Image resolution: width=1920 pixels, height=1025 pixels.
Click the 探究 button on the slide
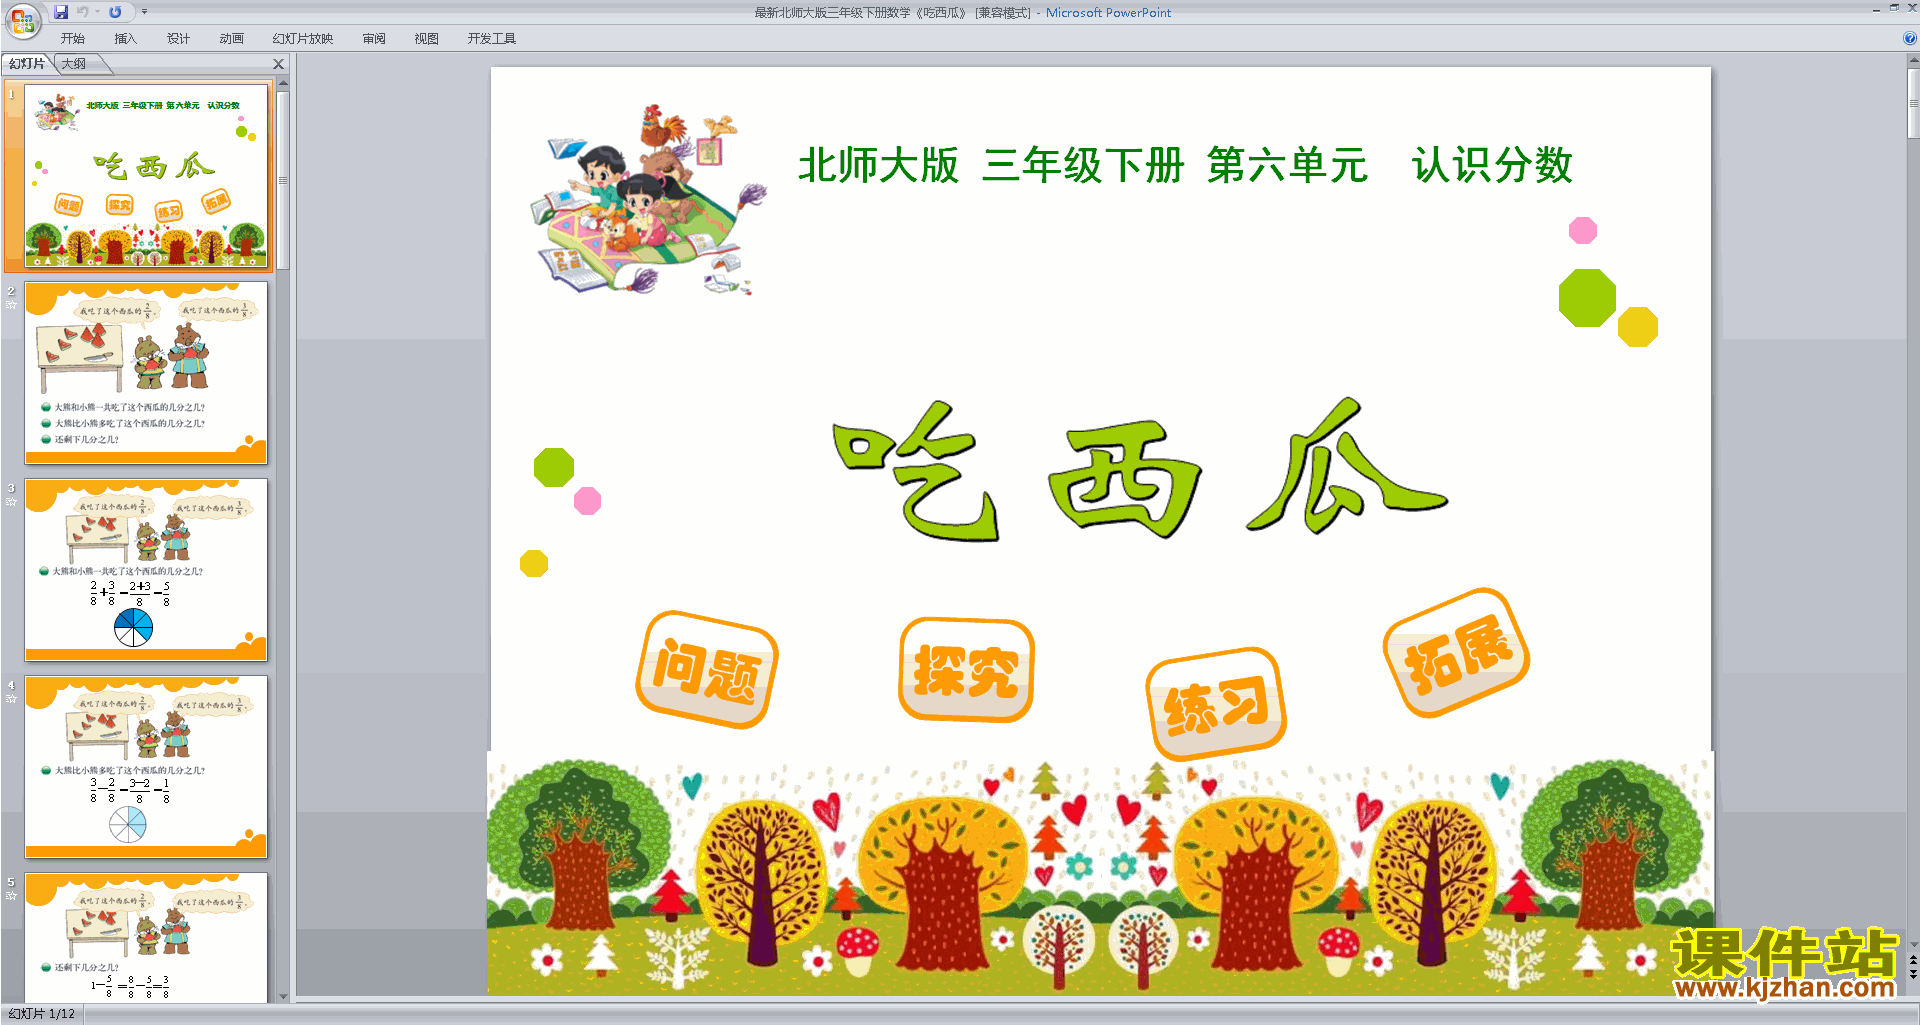click(x=966, y=669)
